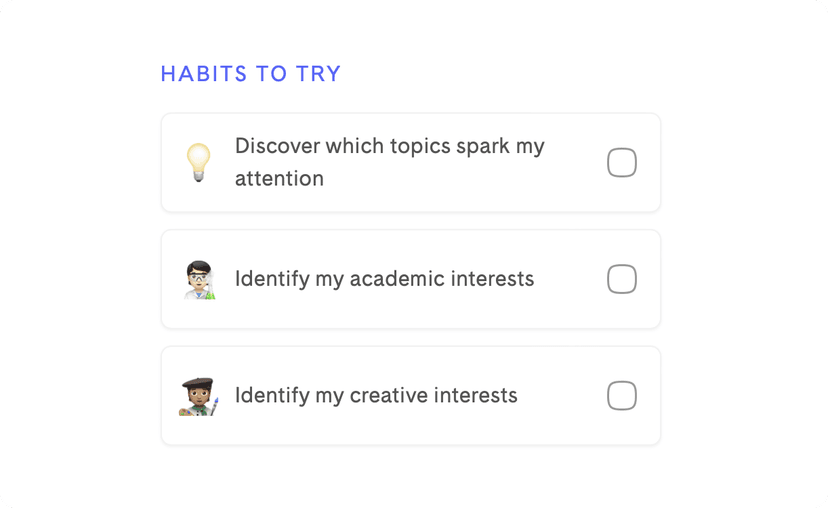Click the "HABITS TO TRY" heading
This screenshot has height=508, width=828.
251,74
